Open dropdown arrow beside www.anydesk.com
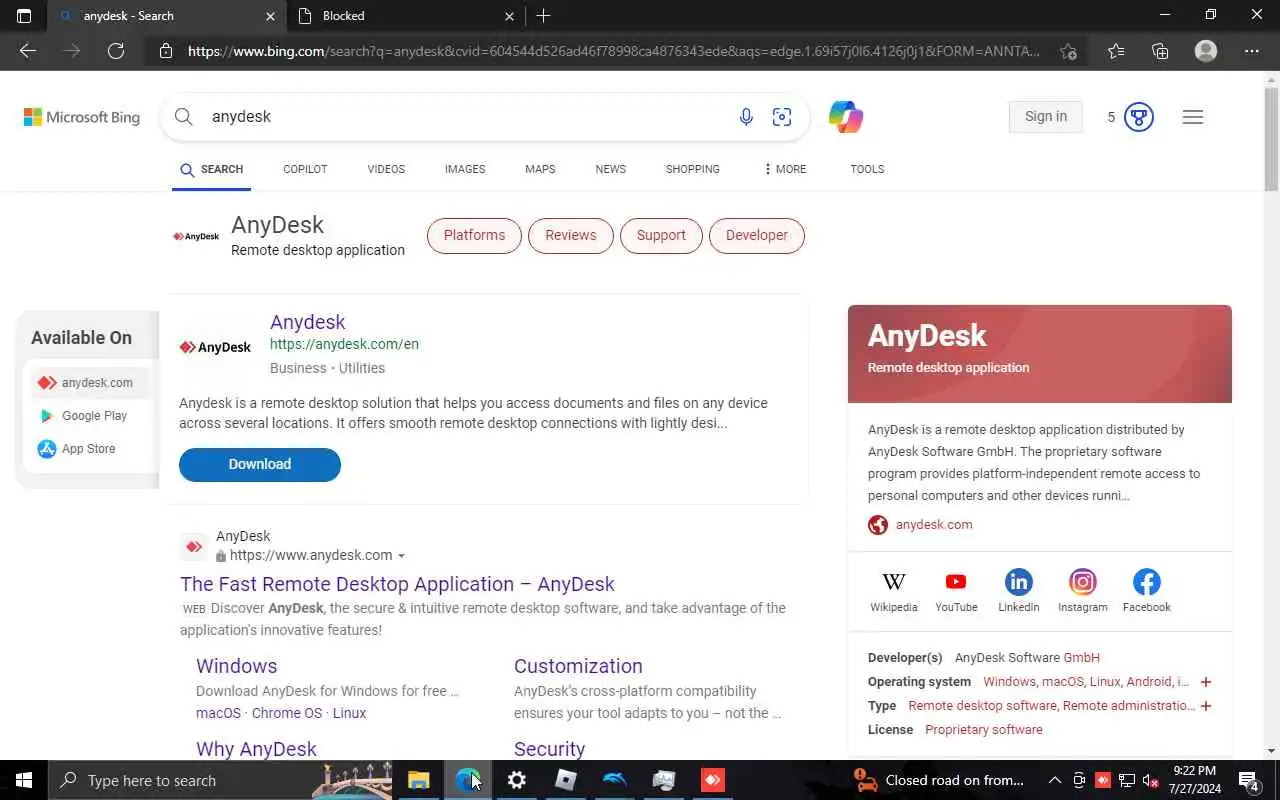The image size is (1280, 800). coord(401,556)
